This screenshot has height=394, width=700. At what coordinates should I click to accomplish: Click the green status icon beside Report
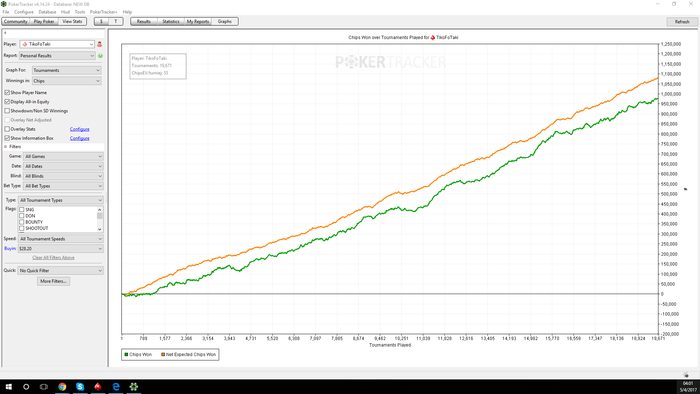pyautogui.click(x=100, y=56)
